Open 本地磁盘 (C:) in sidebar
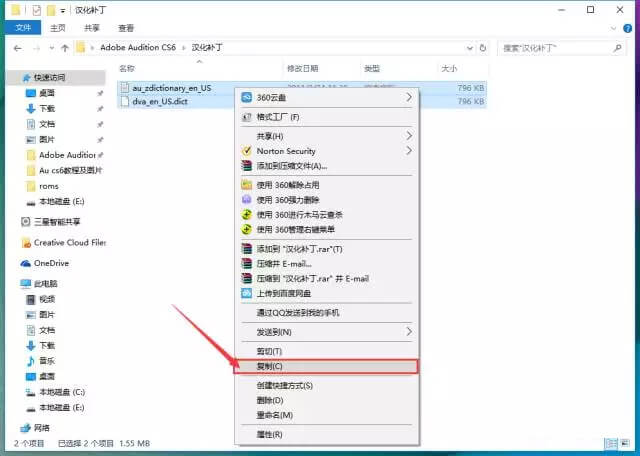The image size is (640, 456). pos(62,392)
